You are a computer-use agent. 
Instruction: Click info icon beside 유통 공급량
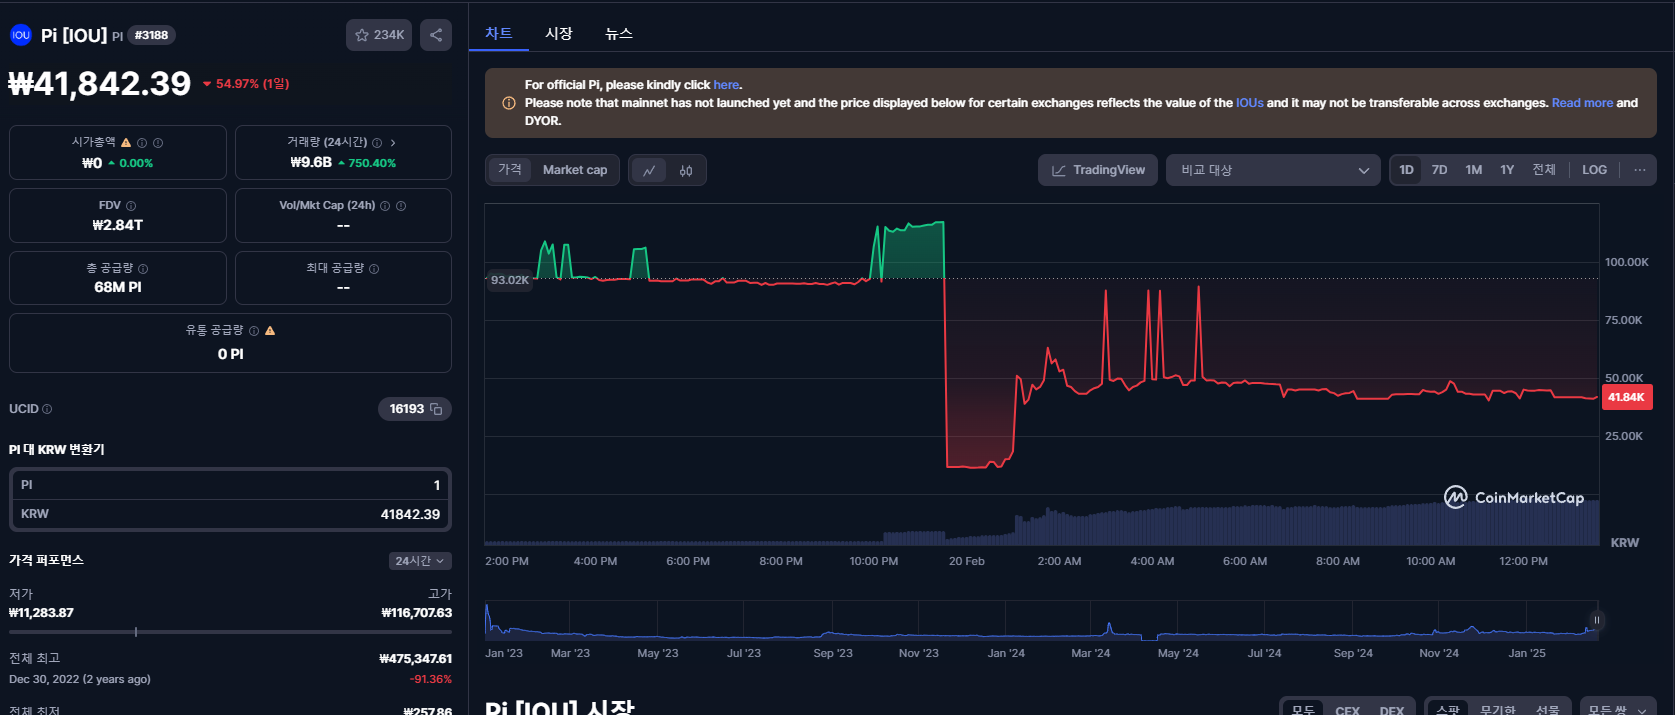254,331
